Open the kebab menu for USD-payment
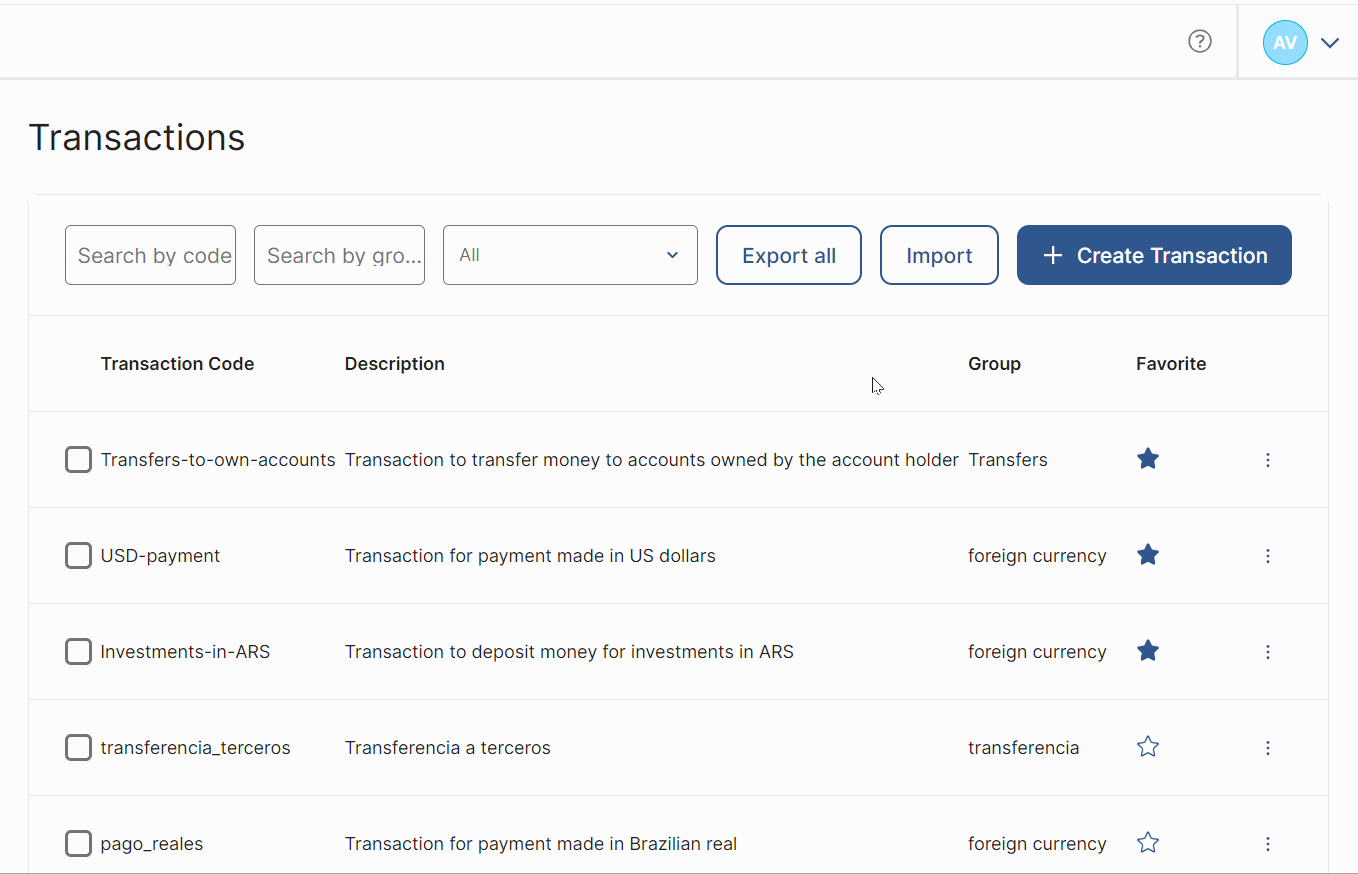1358x874 pixels. pos(1268,556)
